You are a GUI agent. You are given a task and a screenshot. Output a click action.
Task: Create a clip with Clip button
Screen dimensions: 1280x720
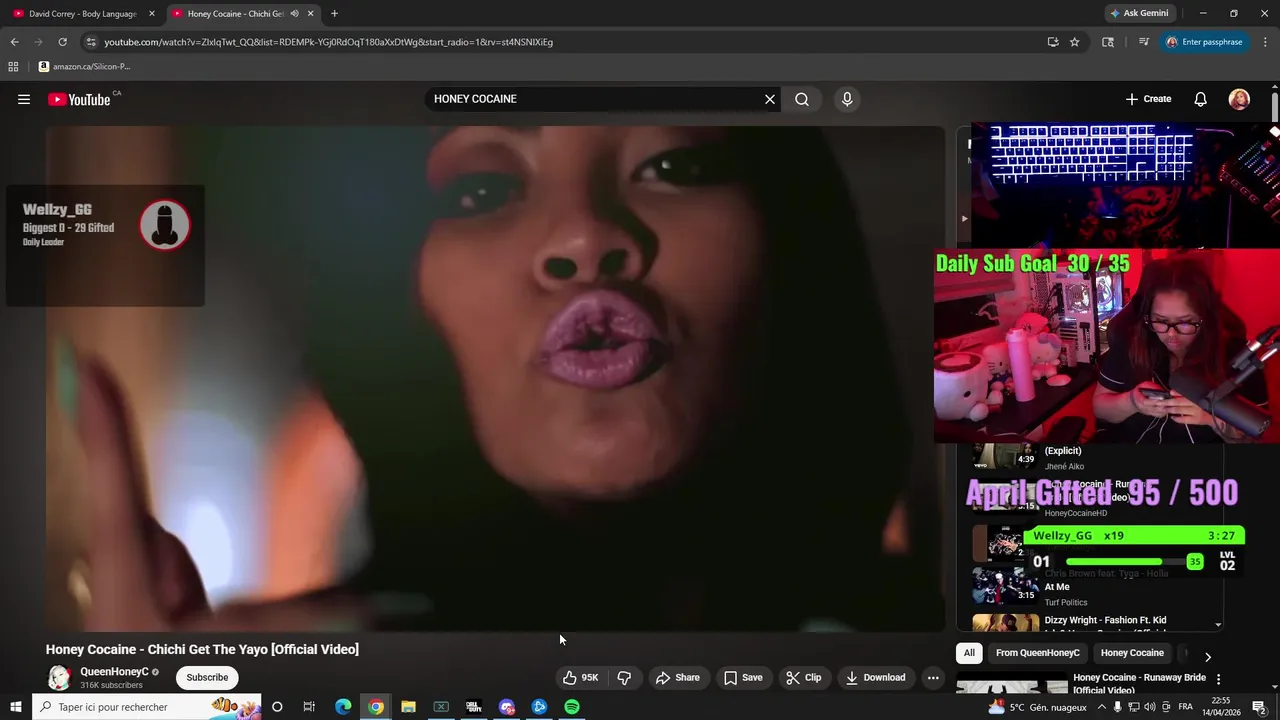(803, 677)
